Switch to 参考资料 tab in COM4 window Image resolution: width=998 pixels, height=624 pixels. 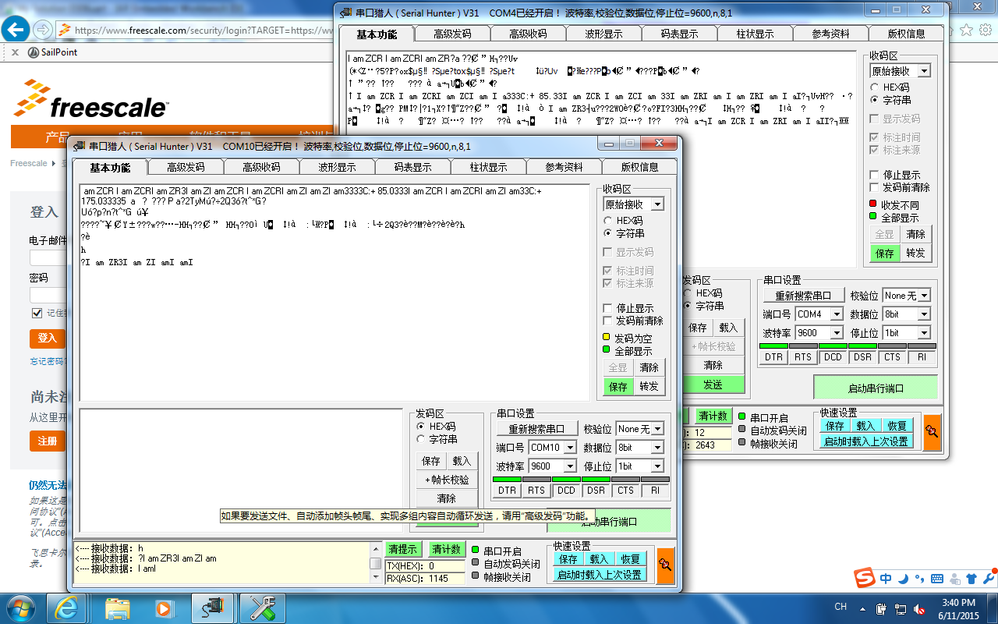coord(831,34)
